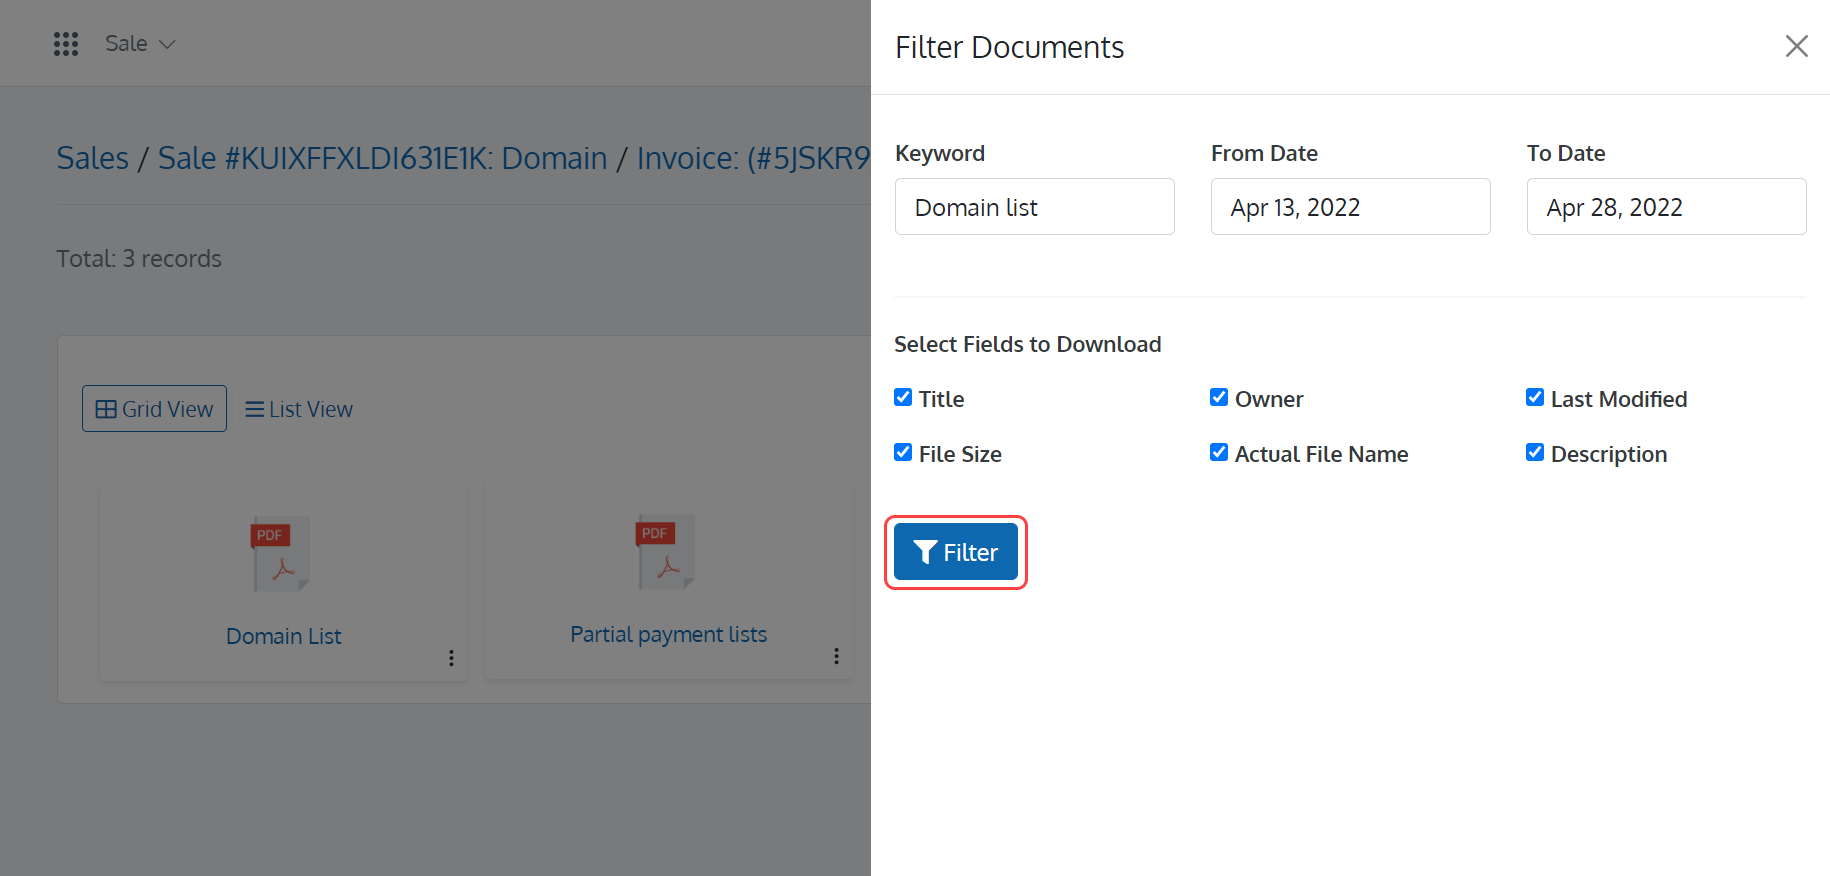Go to Sales breadcrumb link
Screen dimensions: 1830x876
tap(93, 158)
